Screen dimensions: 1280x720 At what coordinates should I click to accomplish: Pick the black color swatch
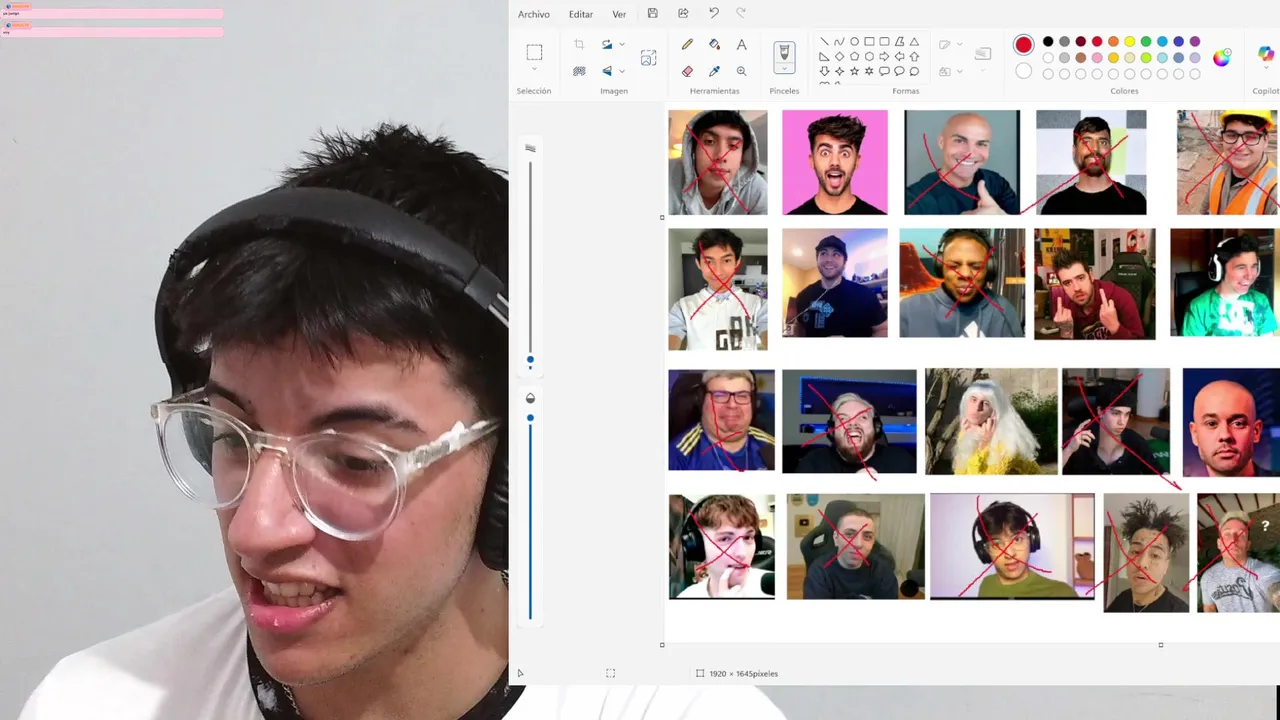[1048, 42]
